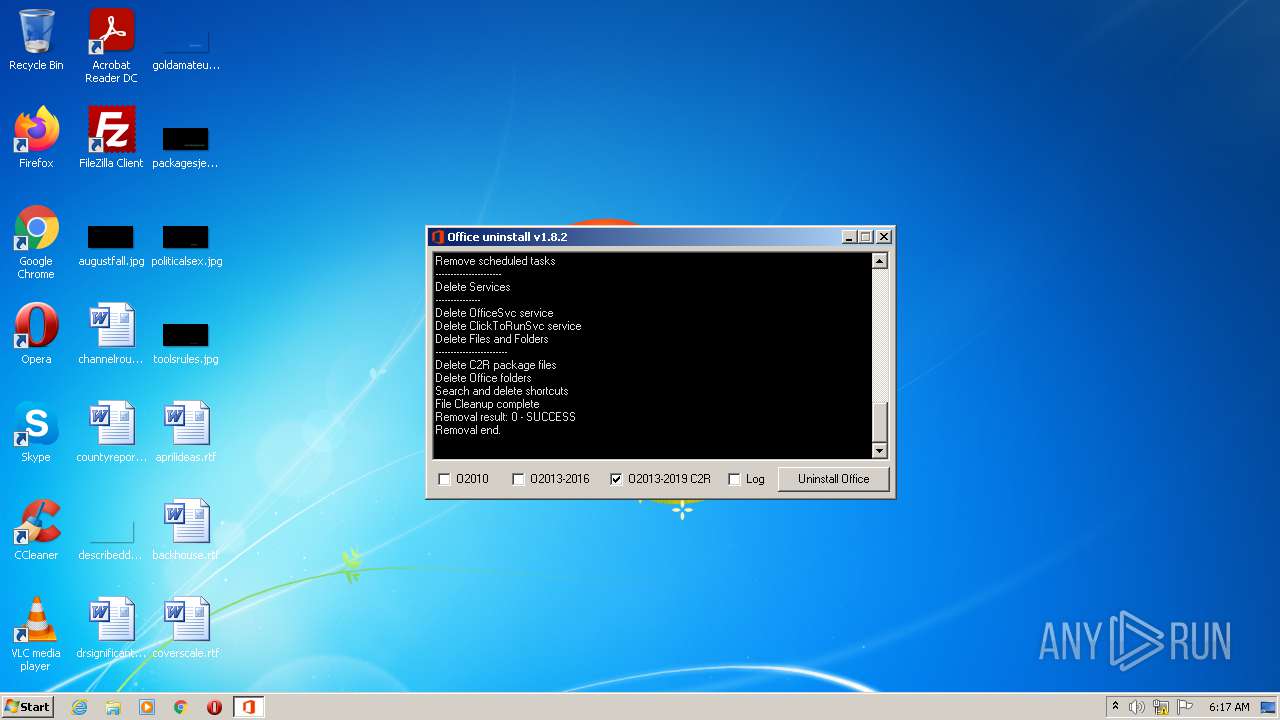
Task: Launch FileZilla Client shortcut
Action: (111, 138)
